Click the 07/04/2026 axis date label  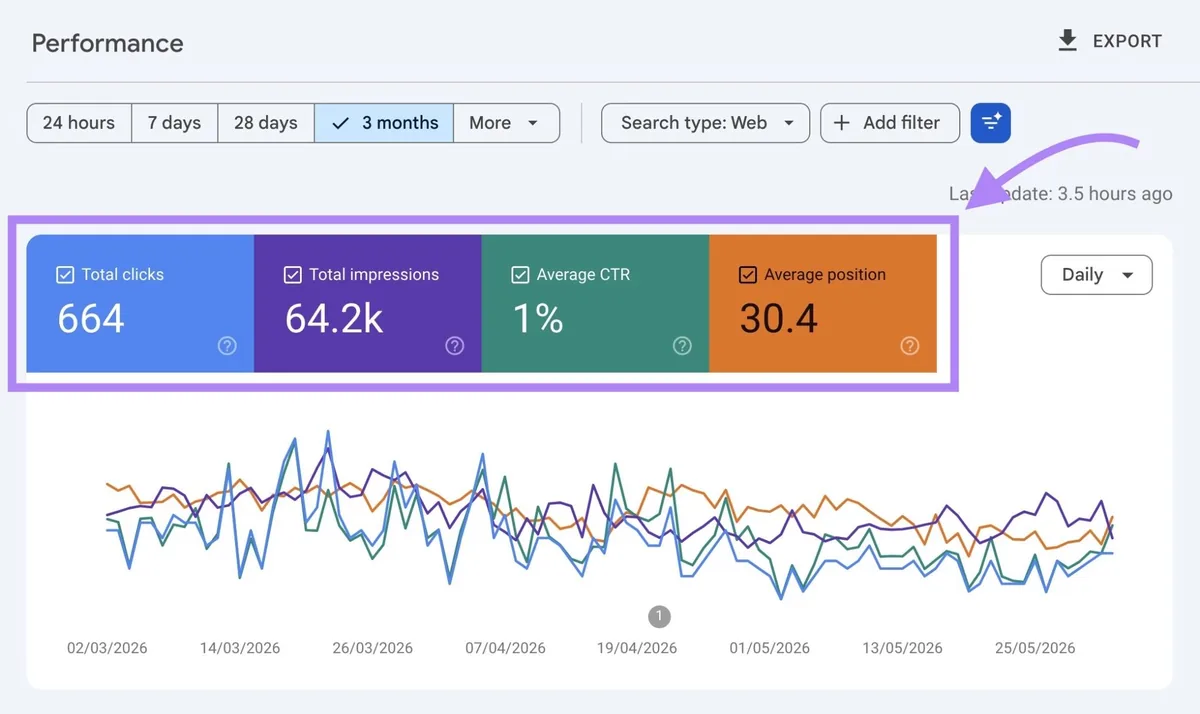coord(505,648)
